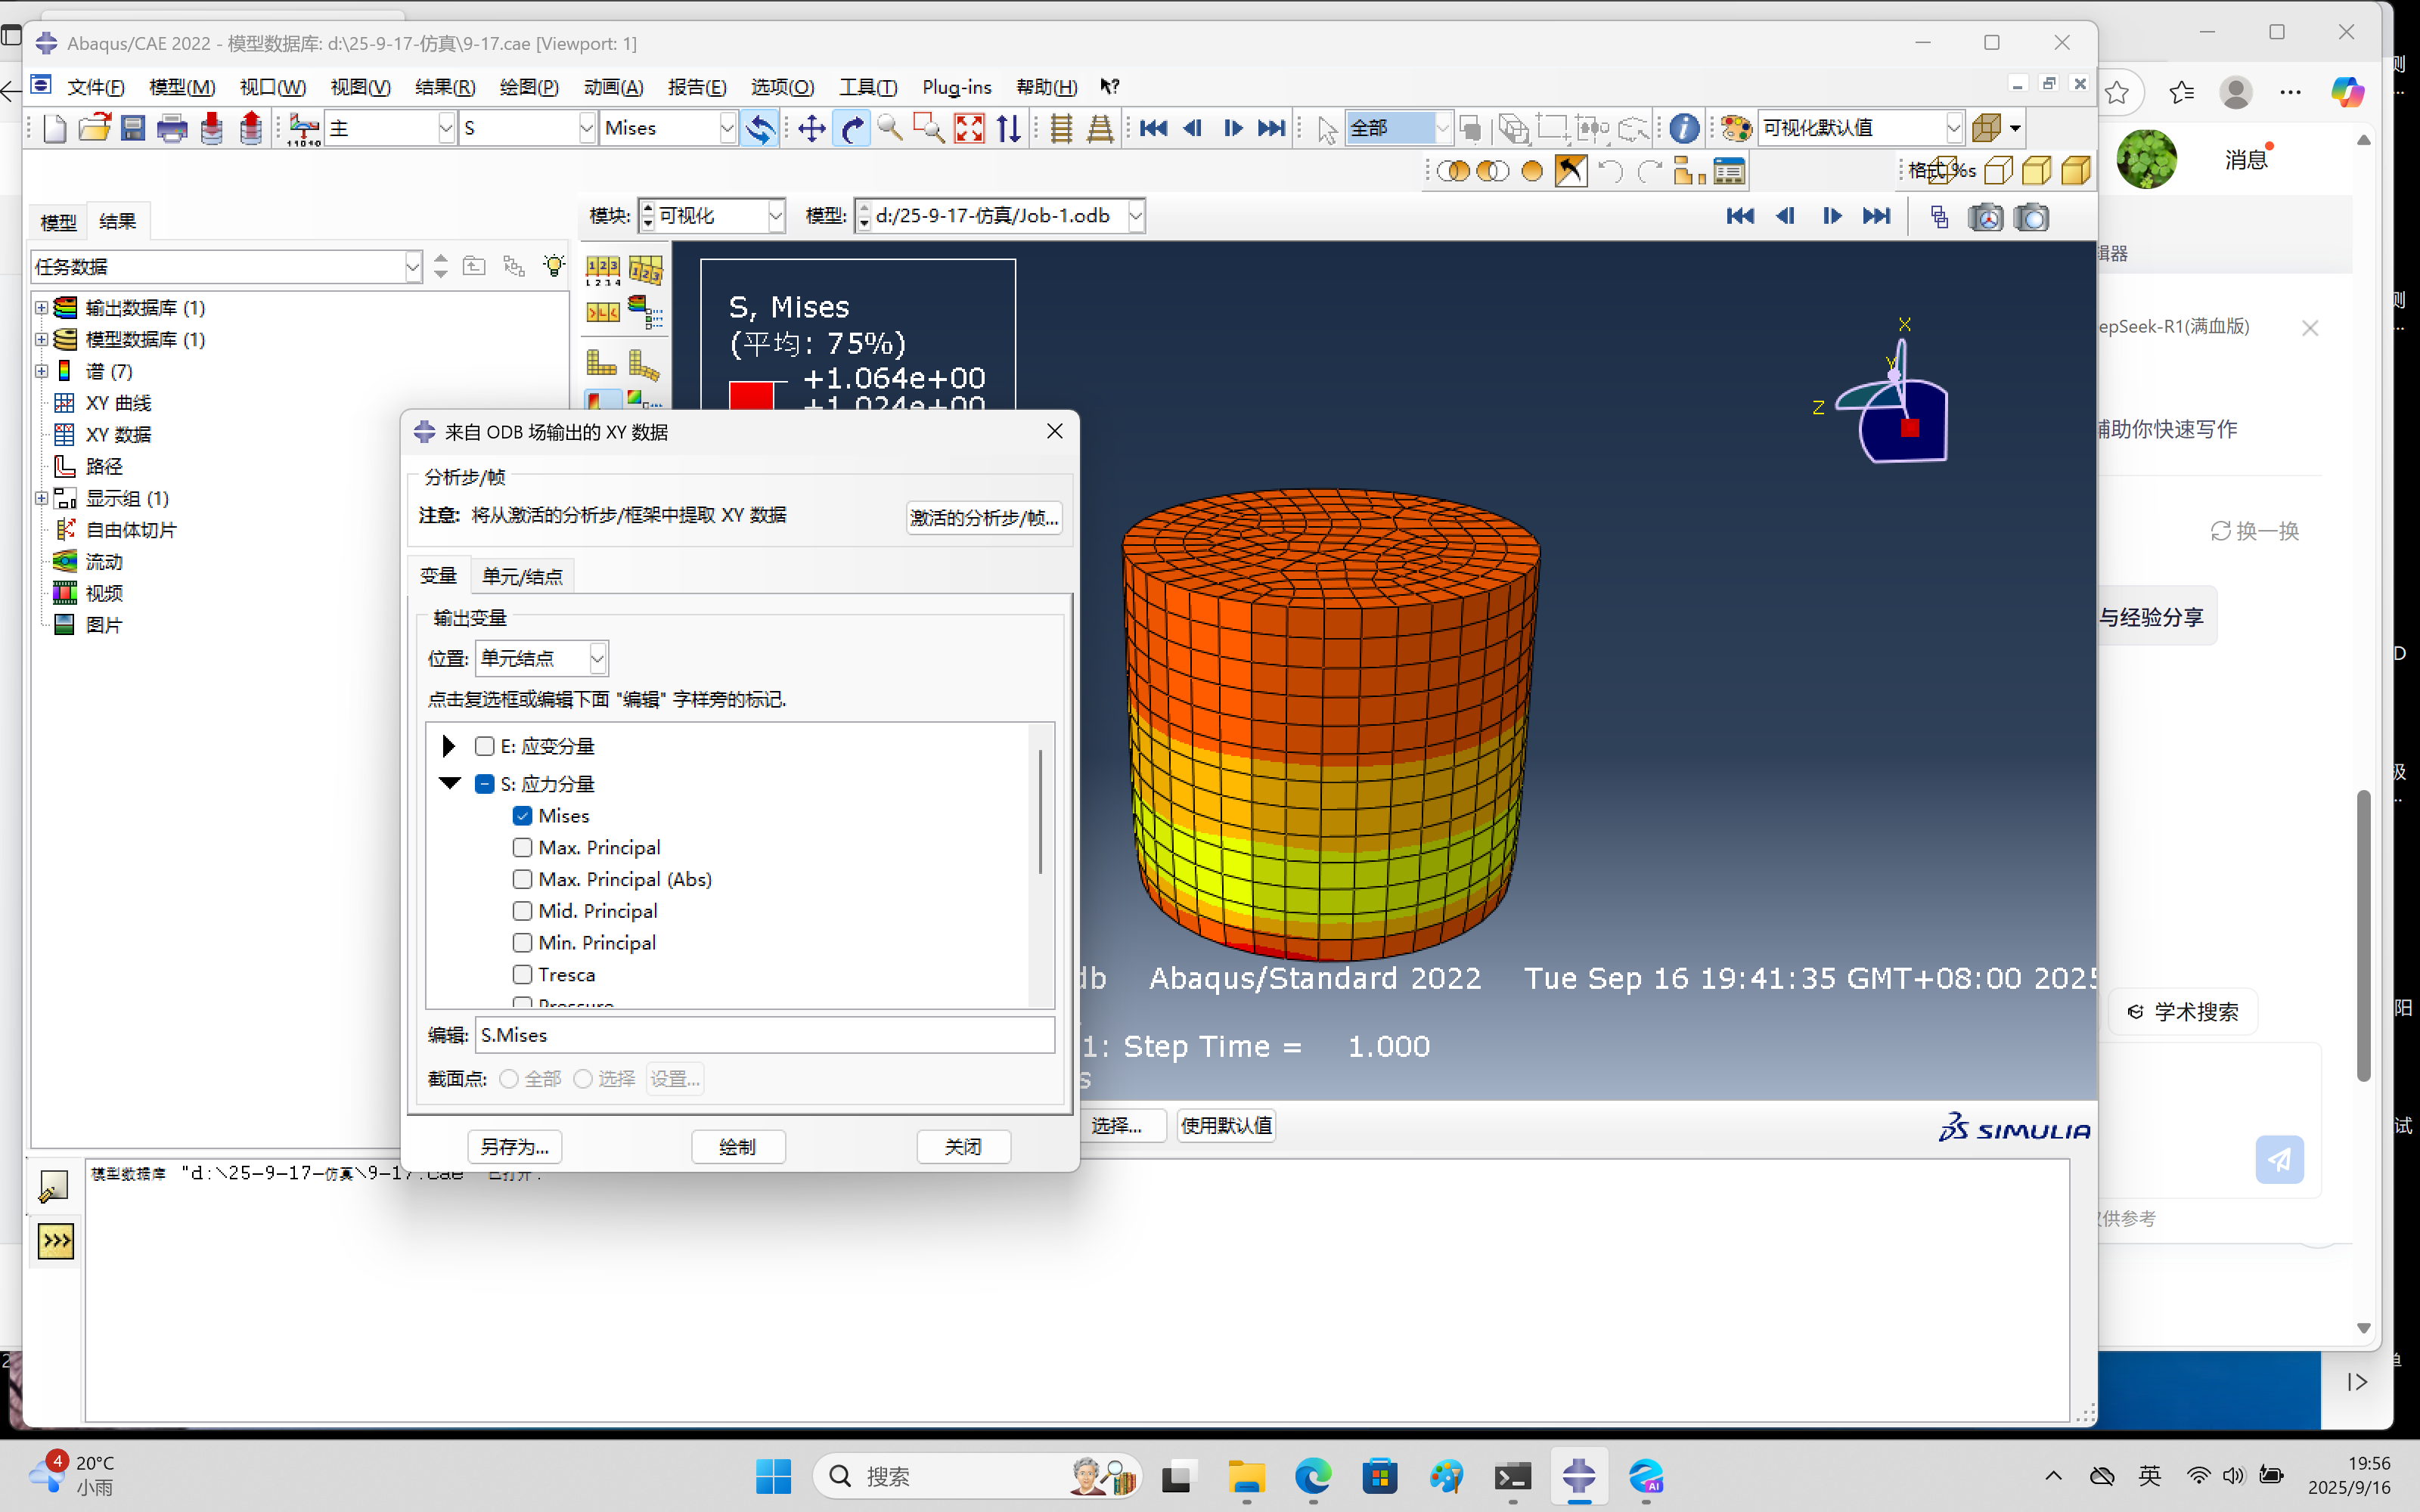Click previous frame arrow beside model field
Viewport: 2420px width, 1512px height.
[1785, 216]
